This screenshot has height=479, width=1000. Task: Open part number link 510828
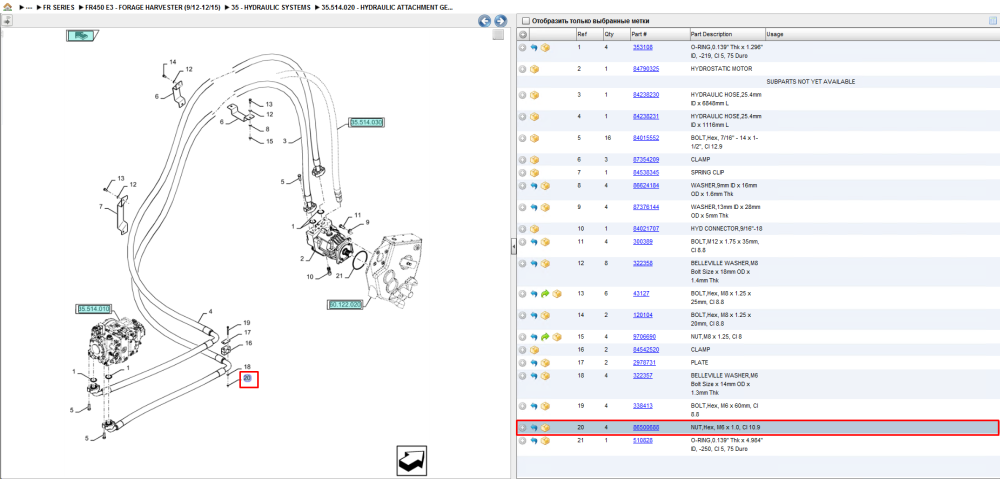coord(642,440)
